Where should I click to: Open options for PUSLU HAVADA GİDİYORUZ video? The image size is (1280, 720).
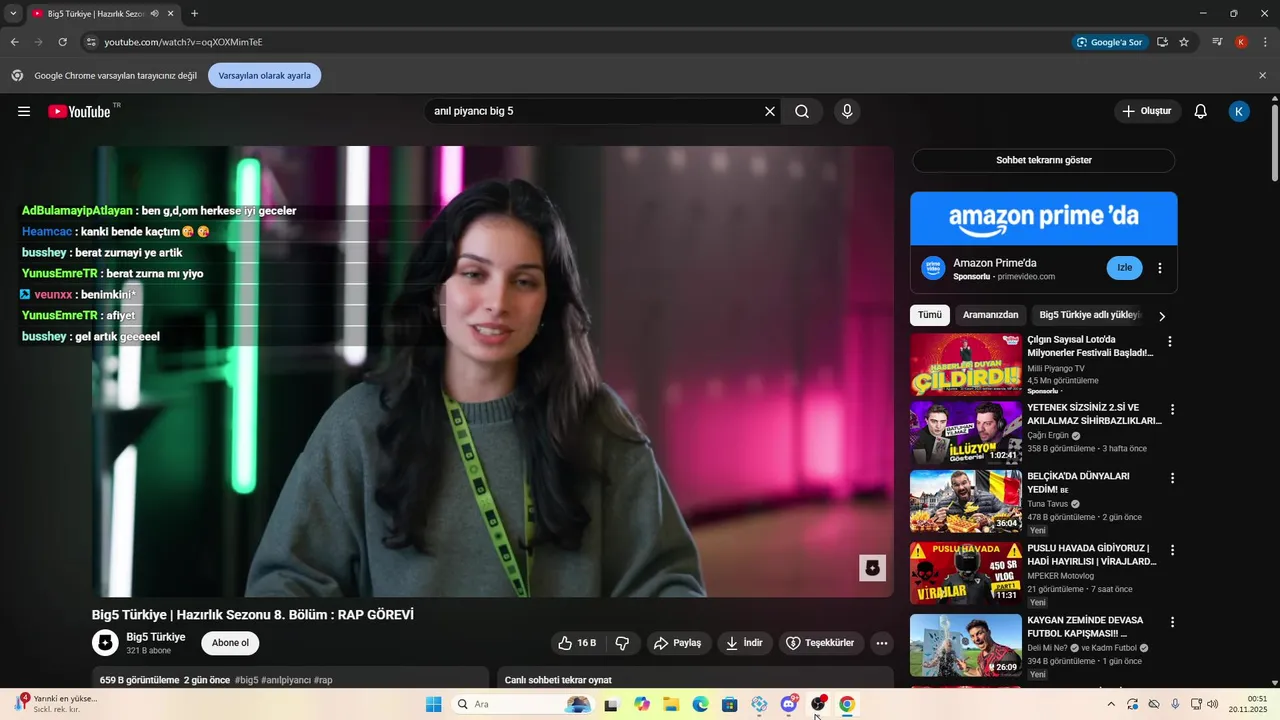pyautogui.click(x=1173, y=550)
